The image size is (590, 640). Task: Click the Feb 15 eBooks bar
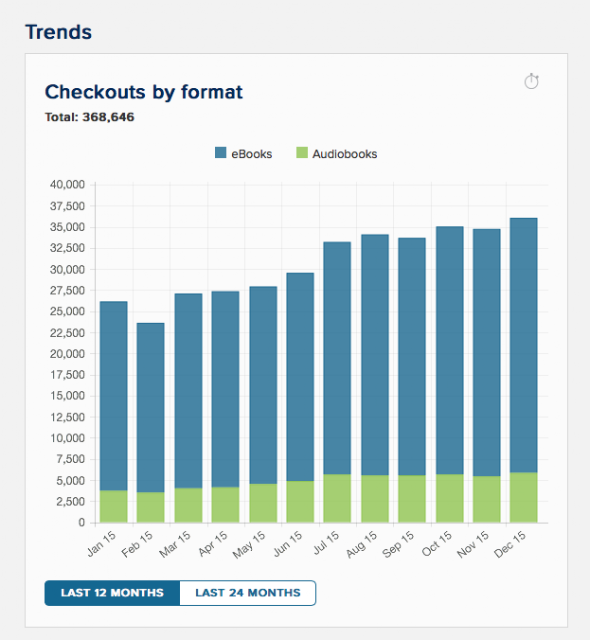coord(151,407)
